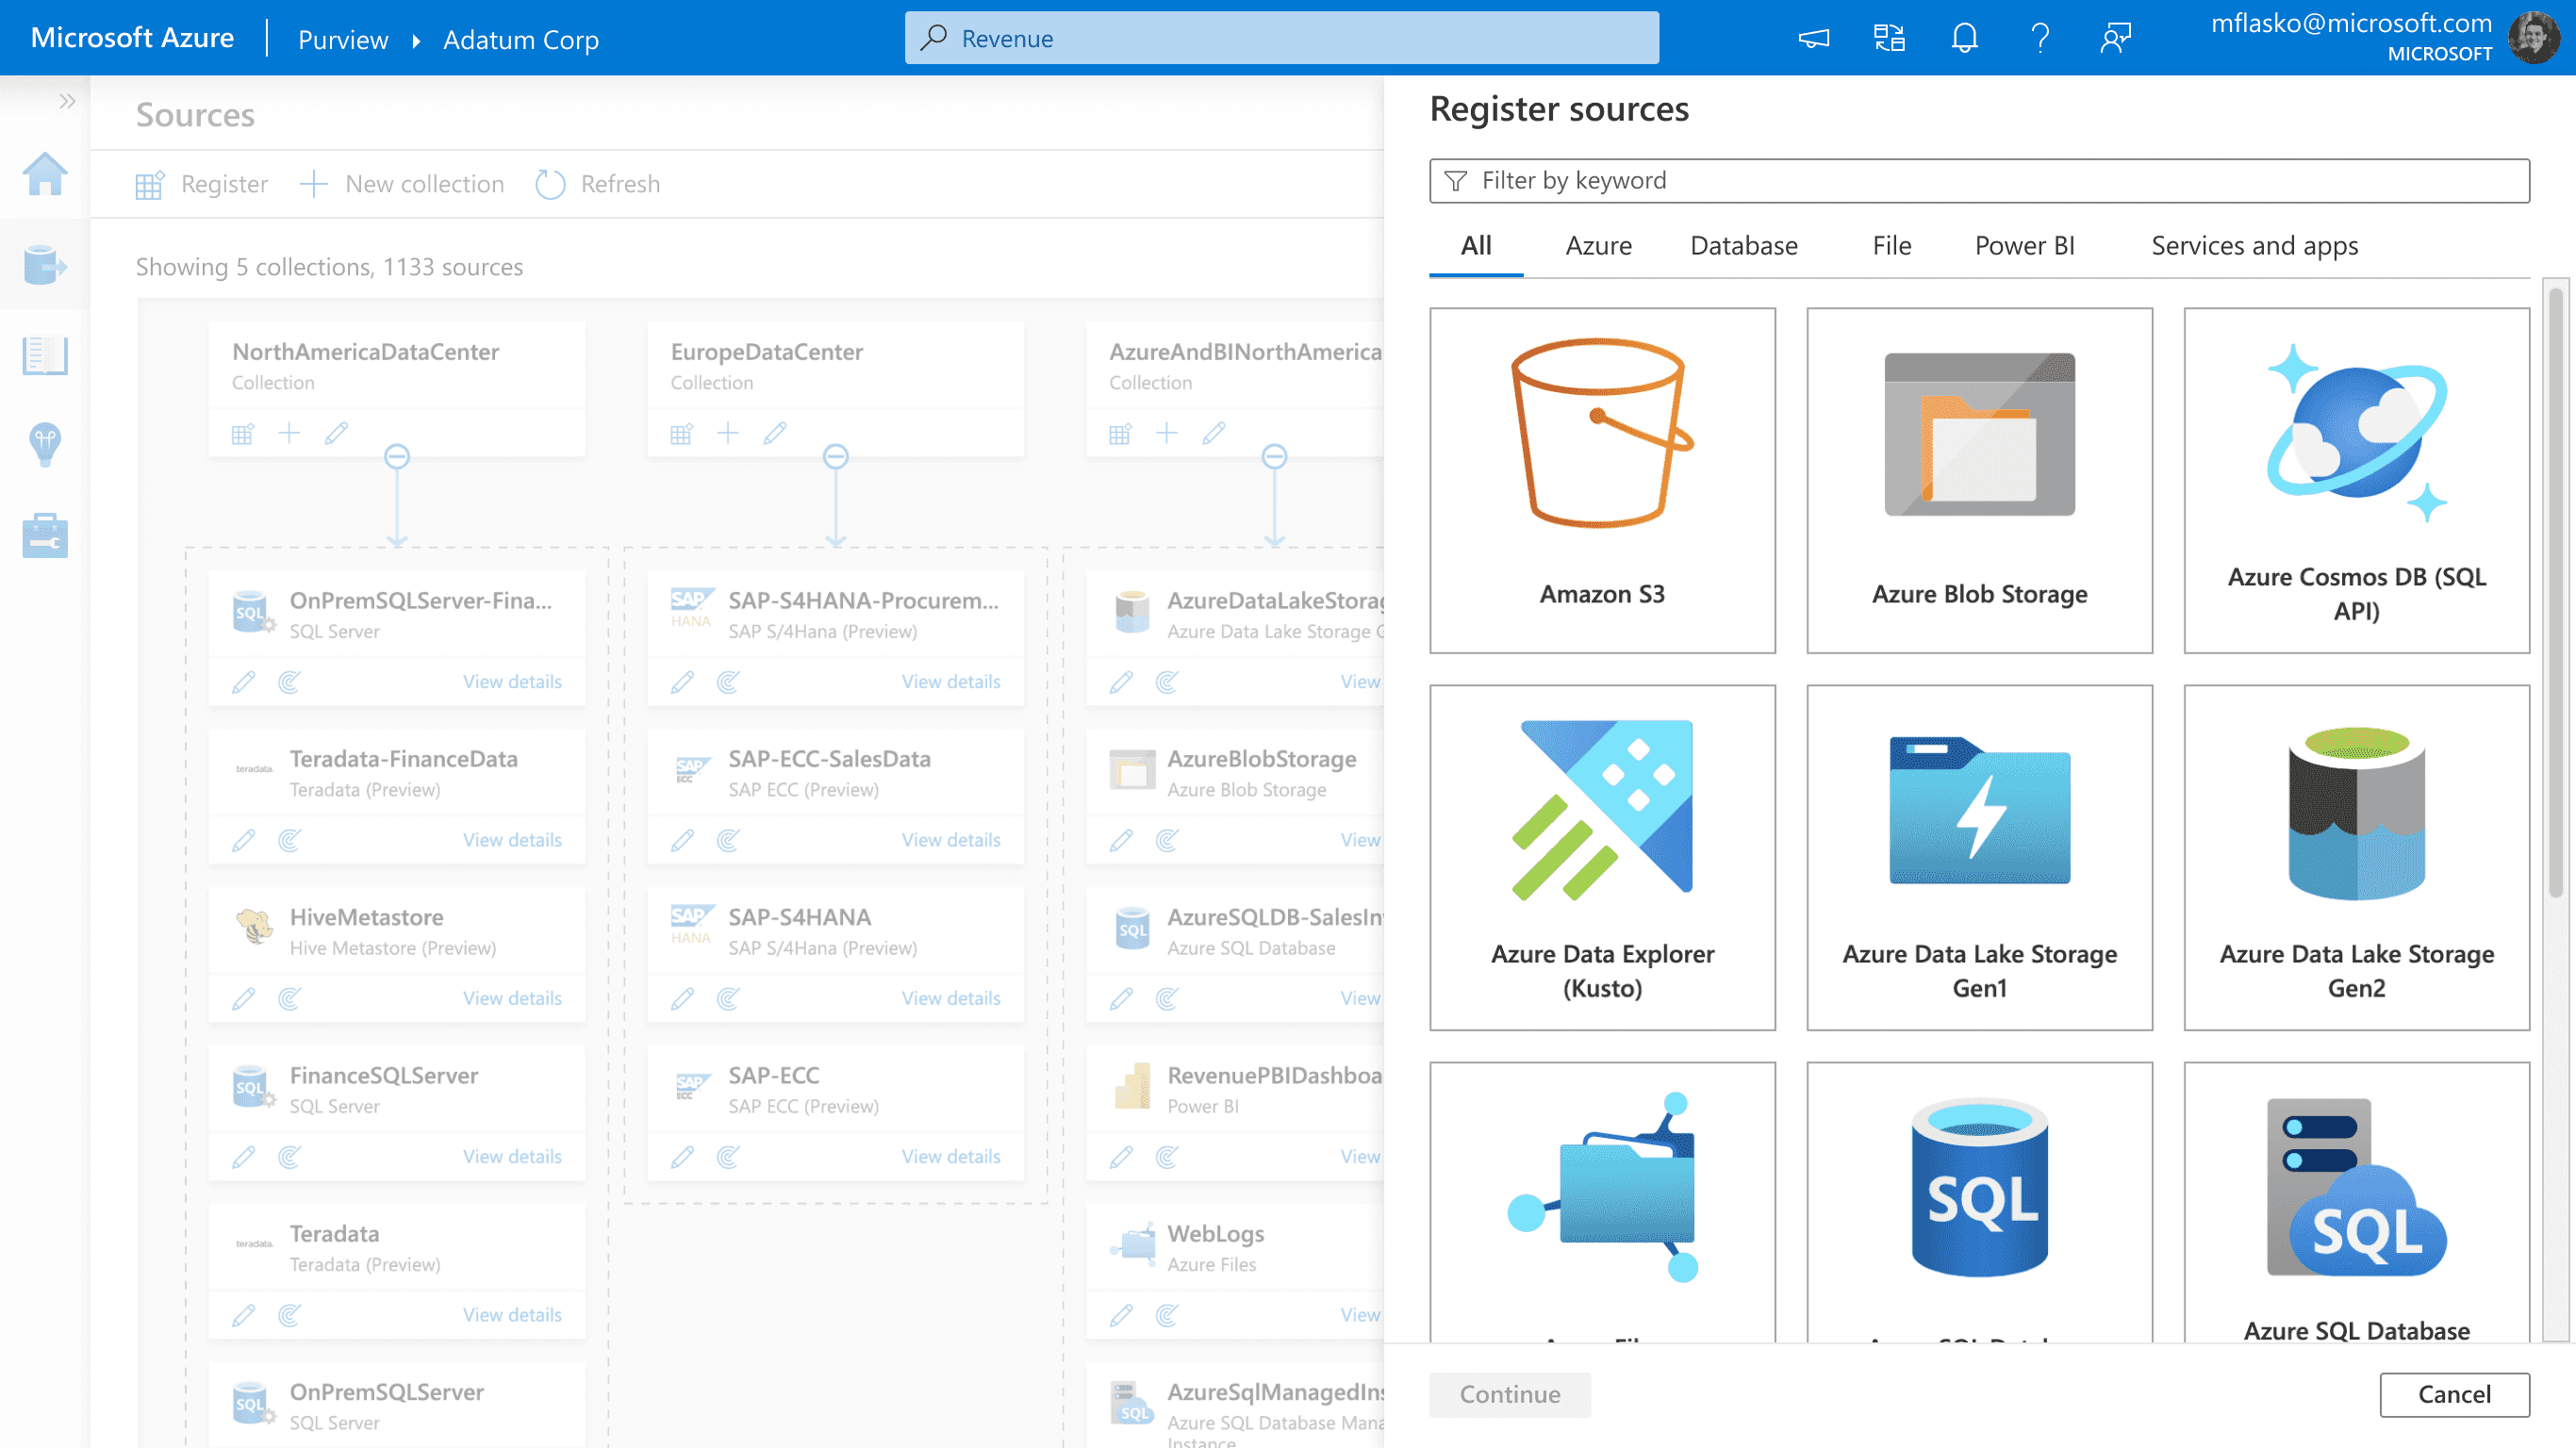View details of FinanceSQLServer source

[512, 1157]
